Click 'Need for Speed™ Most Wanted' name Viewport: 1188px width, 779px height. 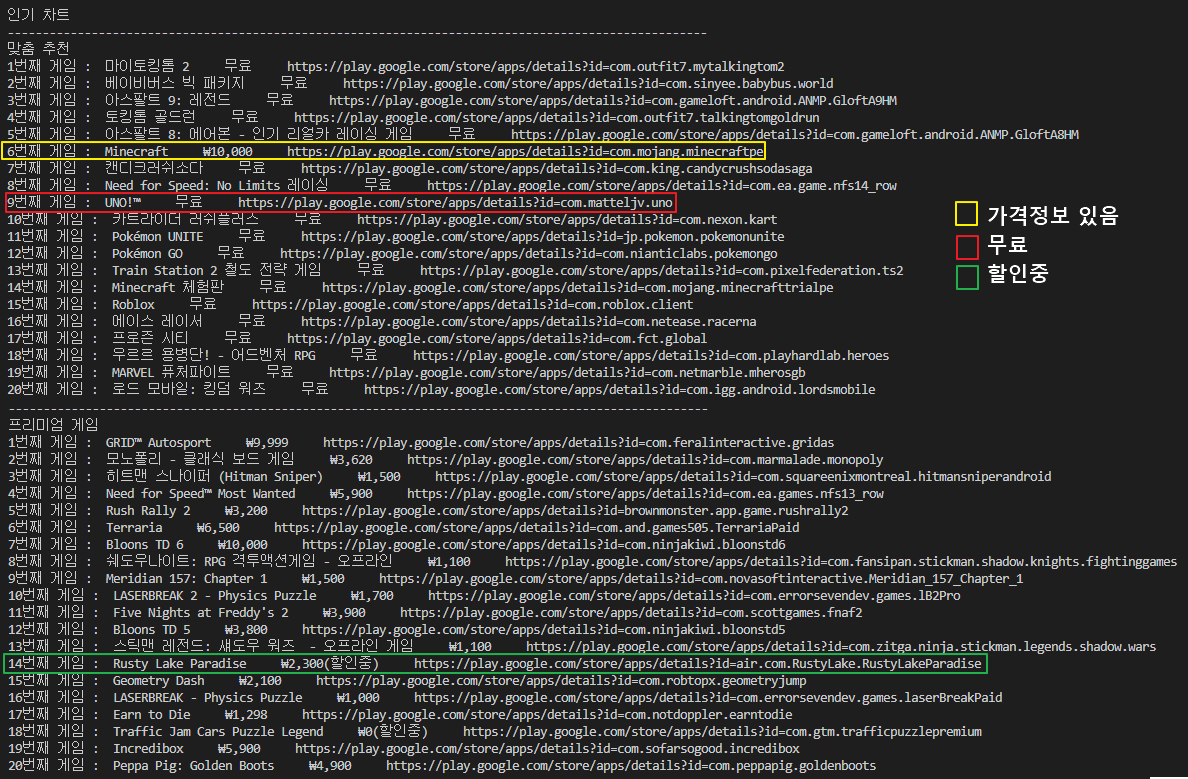pyautogui.click(x=200, y=493)
